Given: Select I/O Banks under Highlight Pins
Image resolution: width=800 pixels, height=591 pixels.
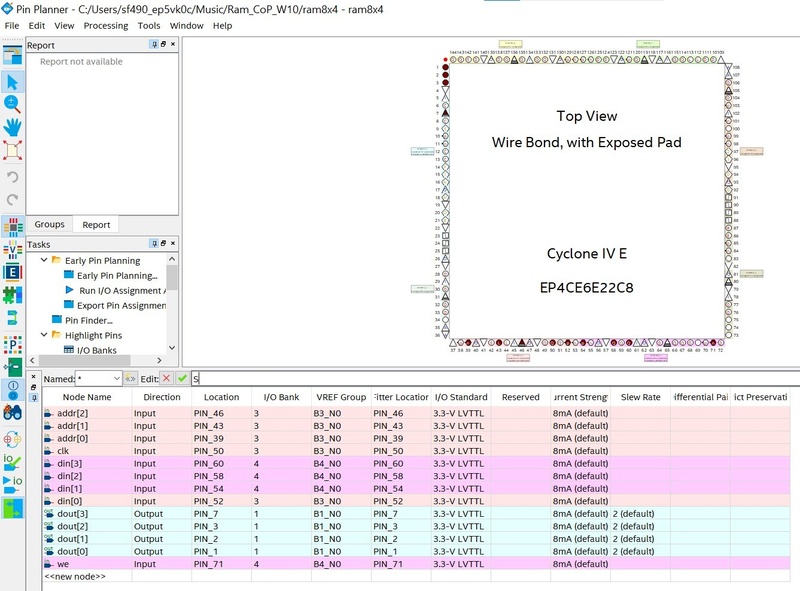Looking at the screenshot, I should pyautogui.click(x=97, y=350).
